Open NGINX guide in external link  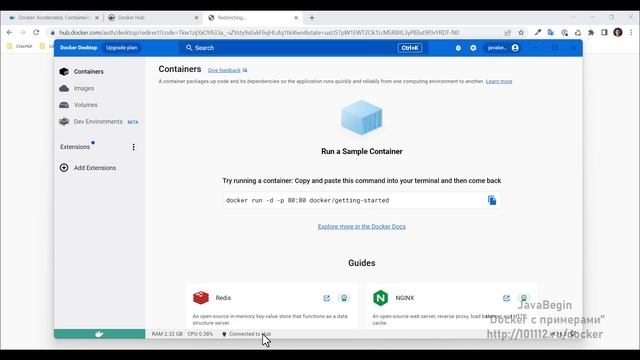click(x=506, y=298)
